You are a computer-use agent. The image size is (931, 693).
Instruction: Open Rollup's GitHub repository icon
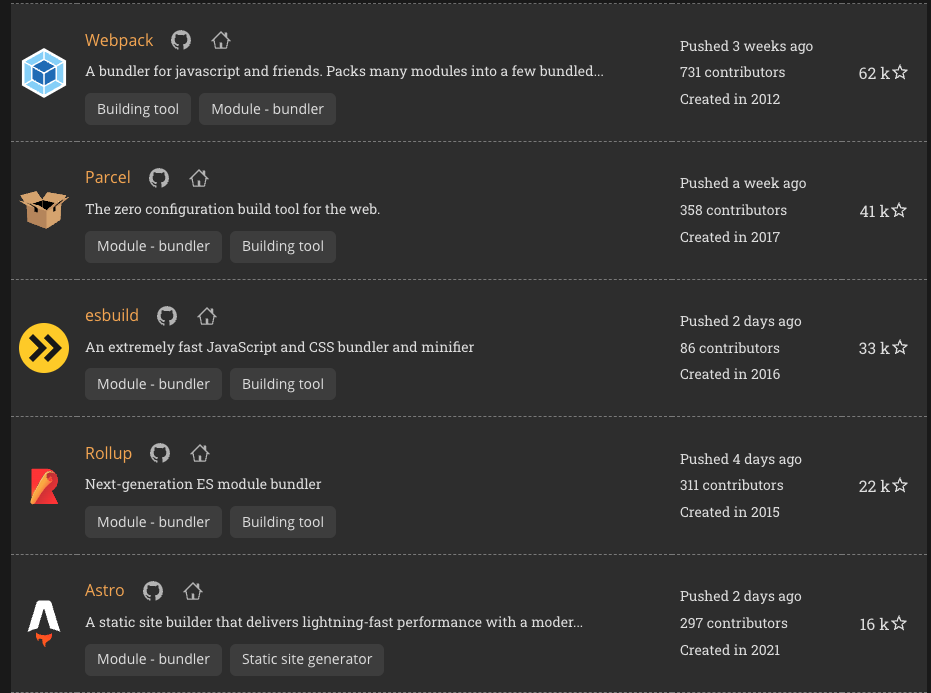click(x=160, y=453)
